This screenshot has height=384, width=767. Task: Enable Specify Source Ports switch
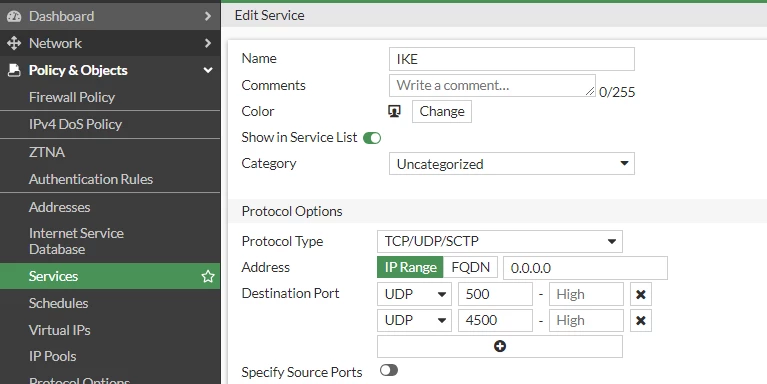[389, 370]
